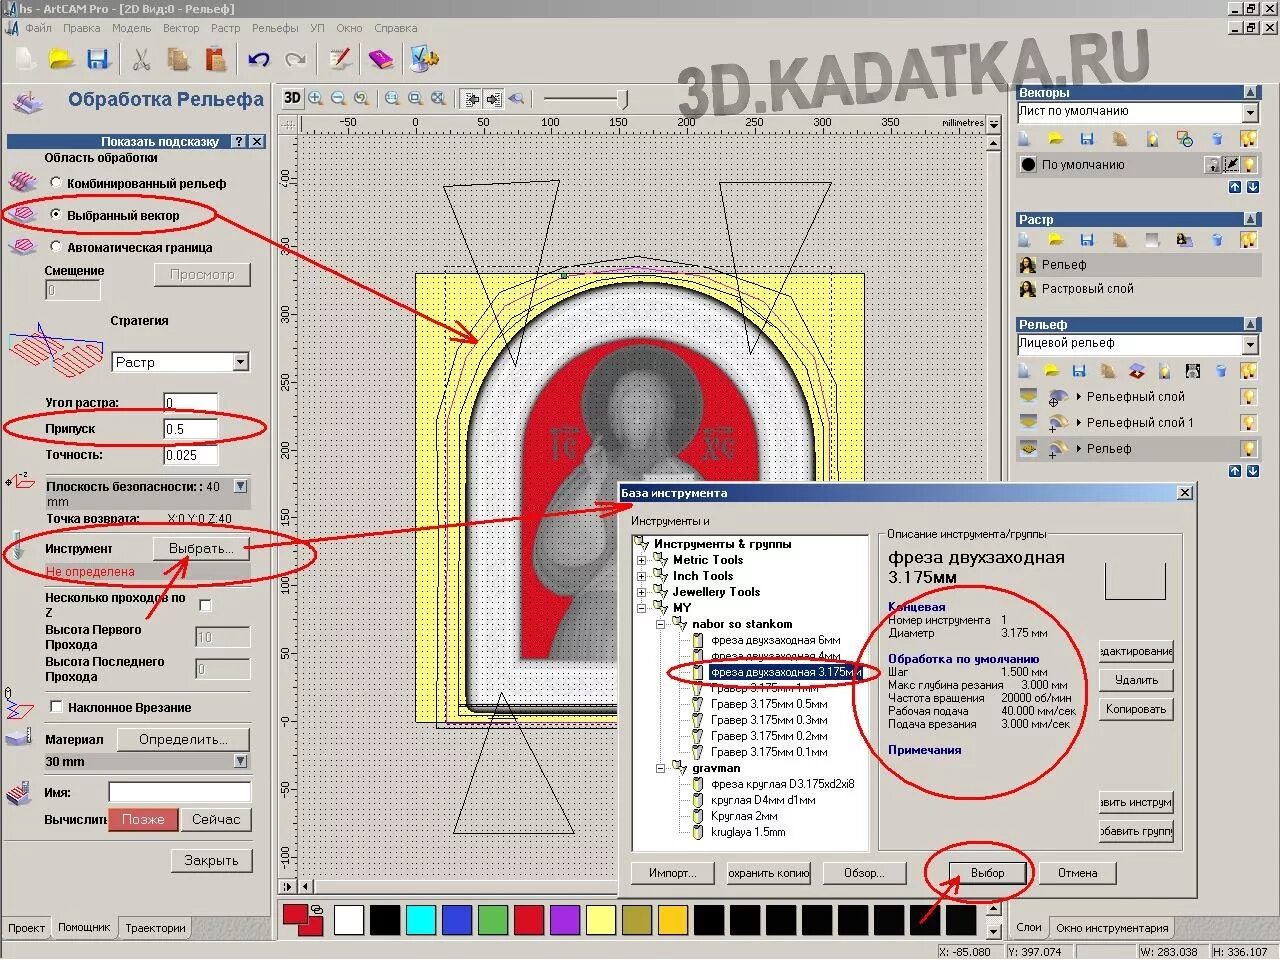Pick the green colour swatch in palette

(x=493, y=919)
